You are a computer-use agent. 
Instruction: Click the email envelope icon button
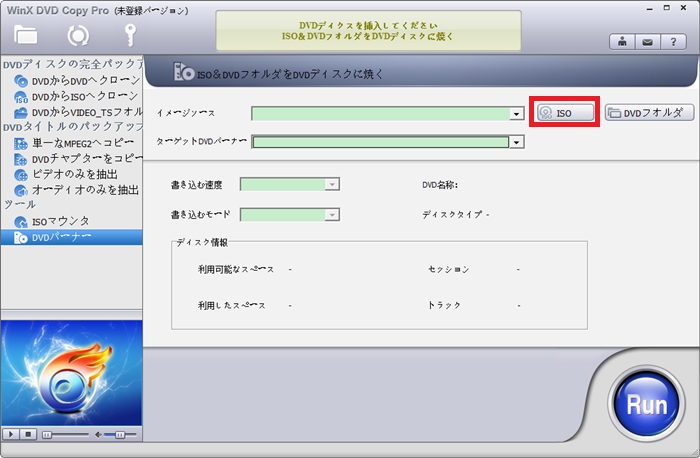click(647, 42)
